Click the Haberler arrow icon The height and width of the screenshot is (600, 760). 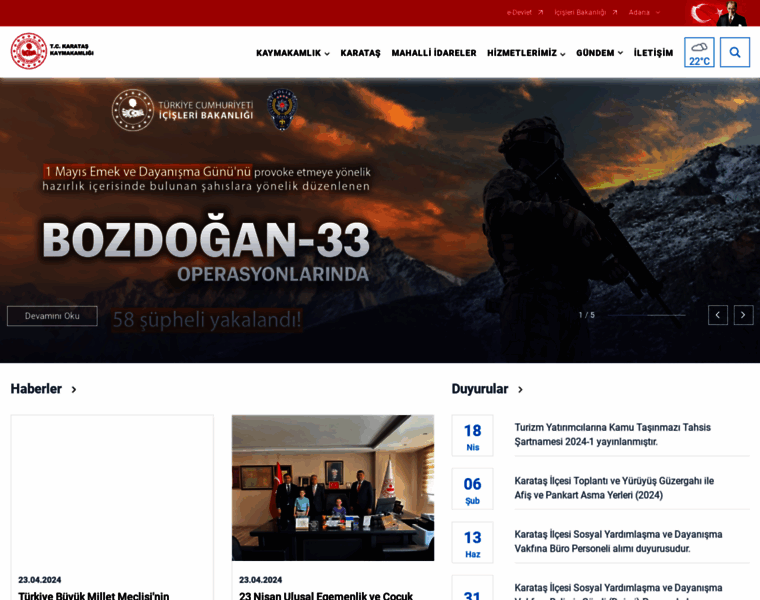[74, 389]
